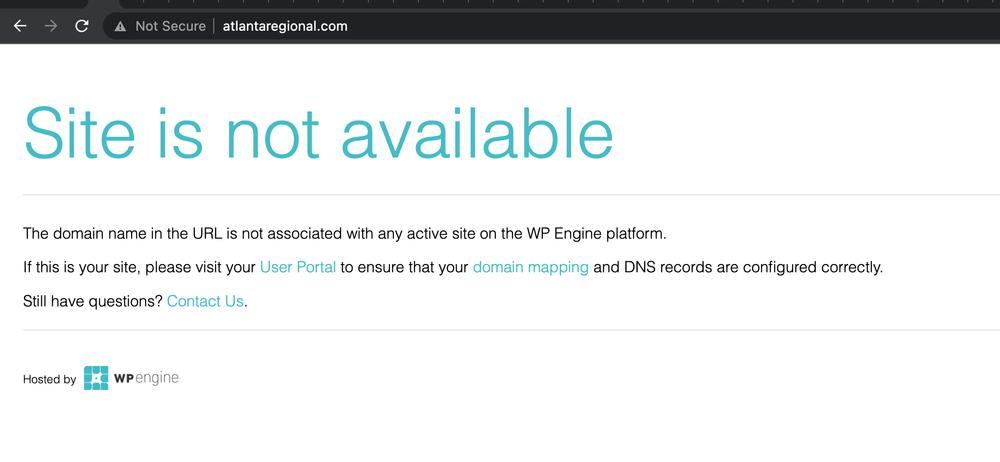Screen dimensions: 1000x462
Task: Open the Not Secure warning triangle icon
Action: click(120, 26)
